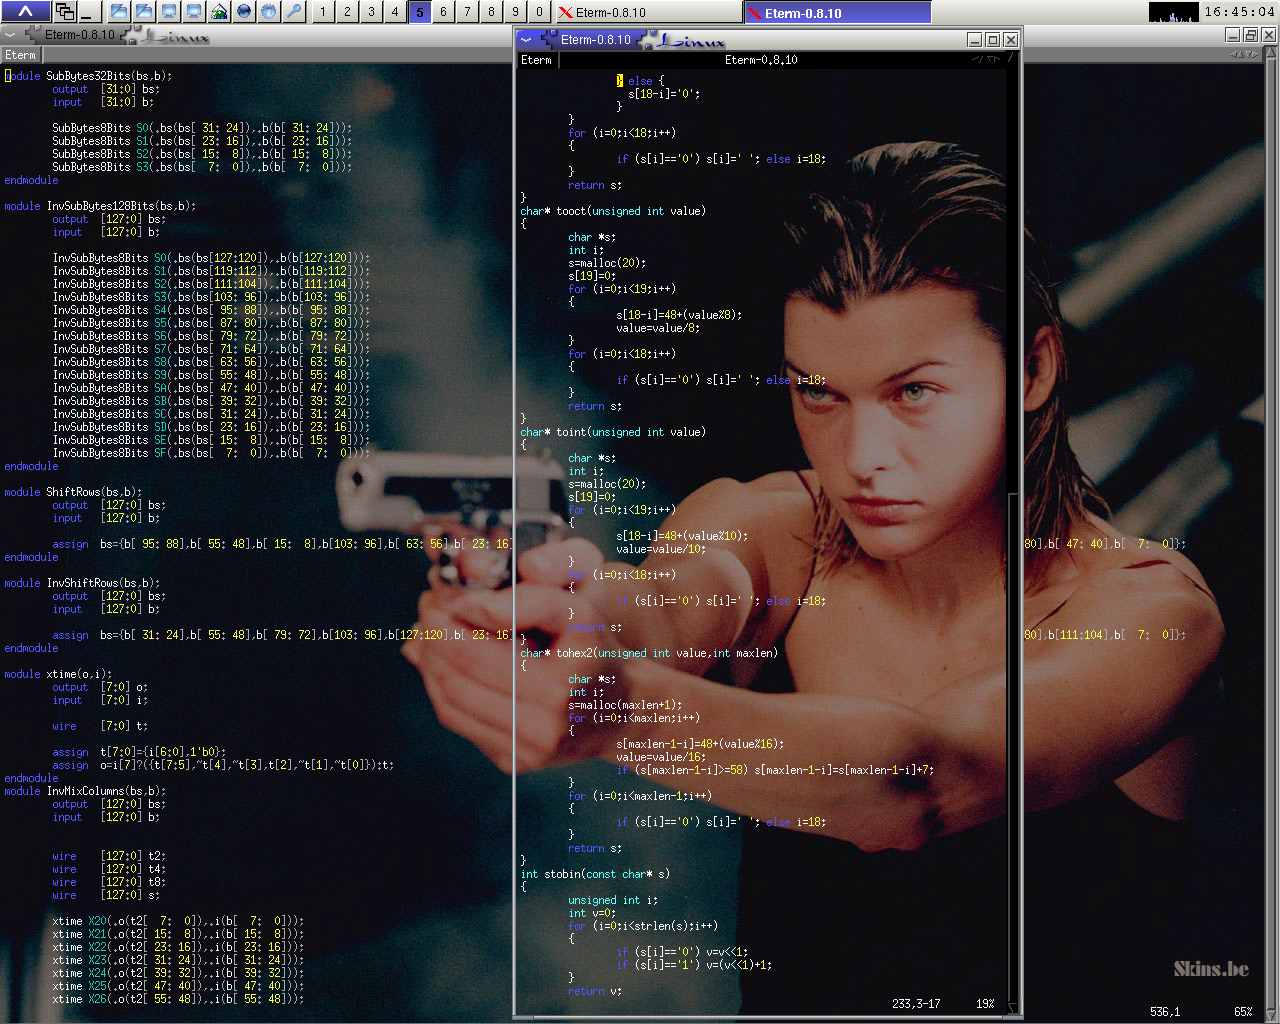Screen dimensions: 1280x1024
Task: Click the CPU load graph applet
Action: pyautogui.click(x=1173, y=12)
